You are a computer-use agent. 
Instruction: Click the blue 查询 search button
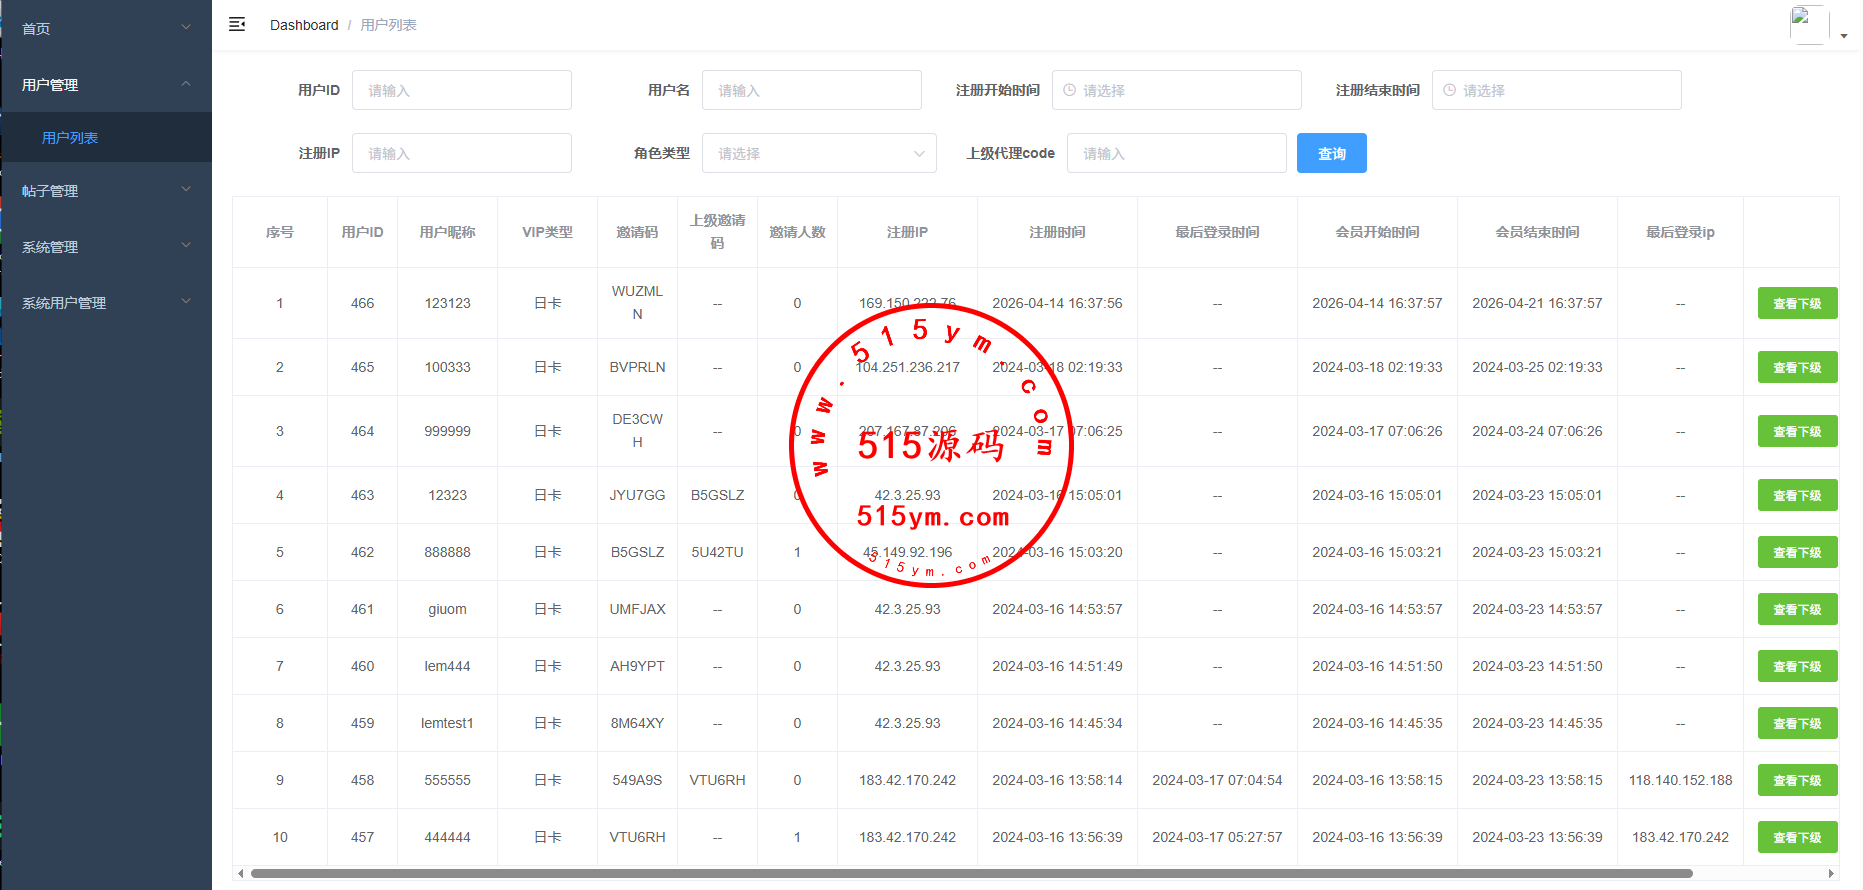1331,153
